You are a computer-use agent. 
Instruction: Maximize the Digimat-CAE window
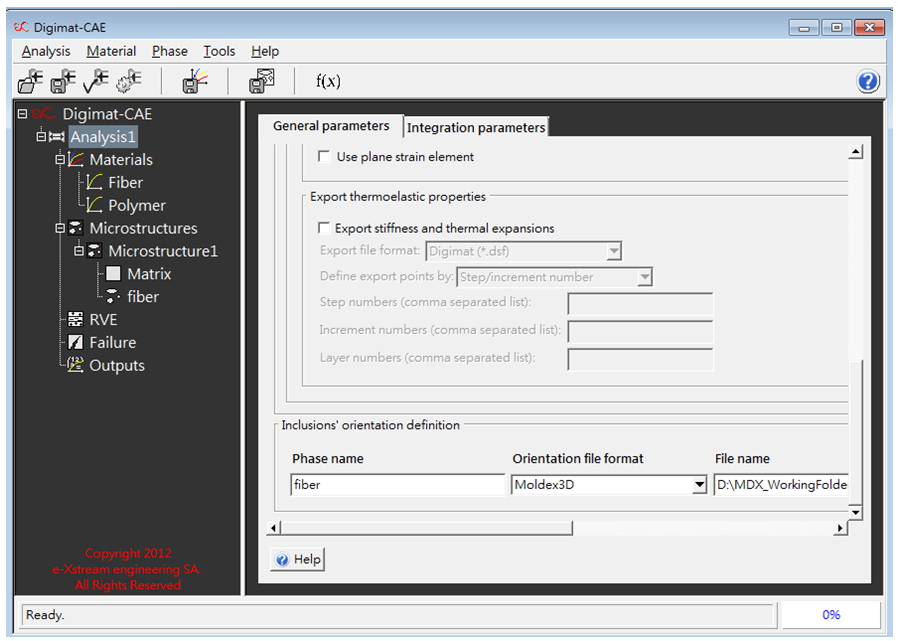pyautogui.click(x=837, y=27)
